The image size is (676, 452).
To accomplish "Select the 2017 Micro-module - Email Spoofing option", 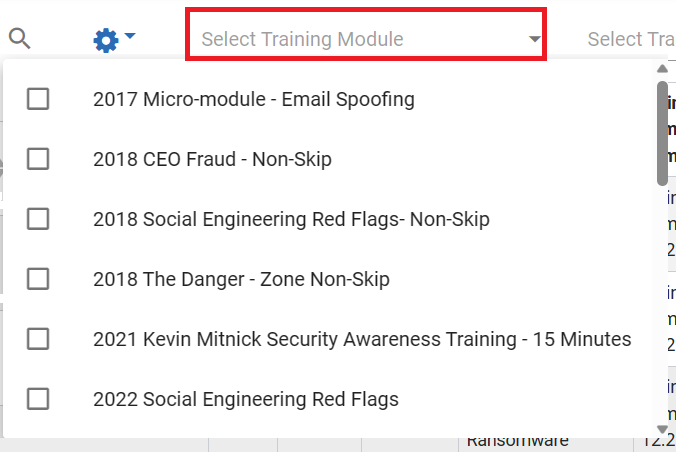I will tap(254, 99).
